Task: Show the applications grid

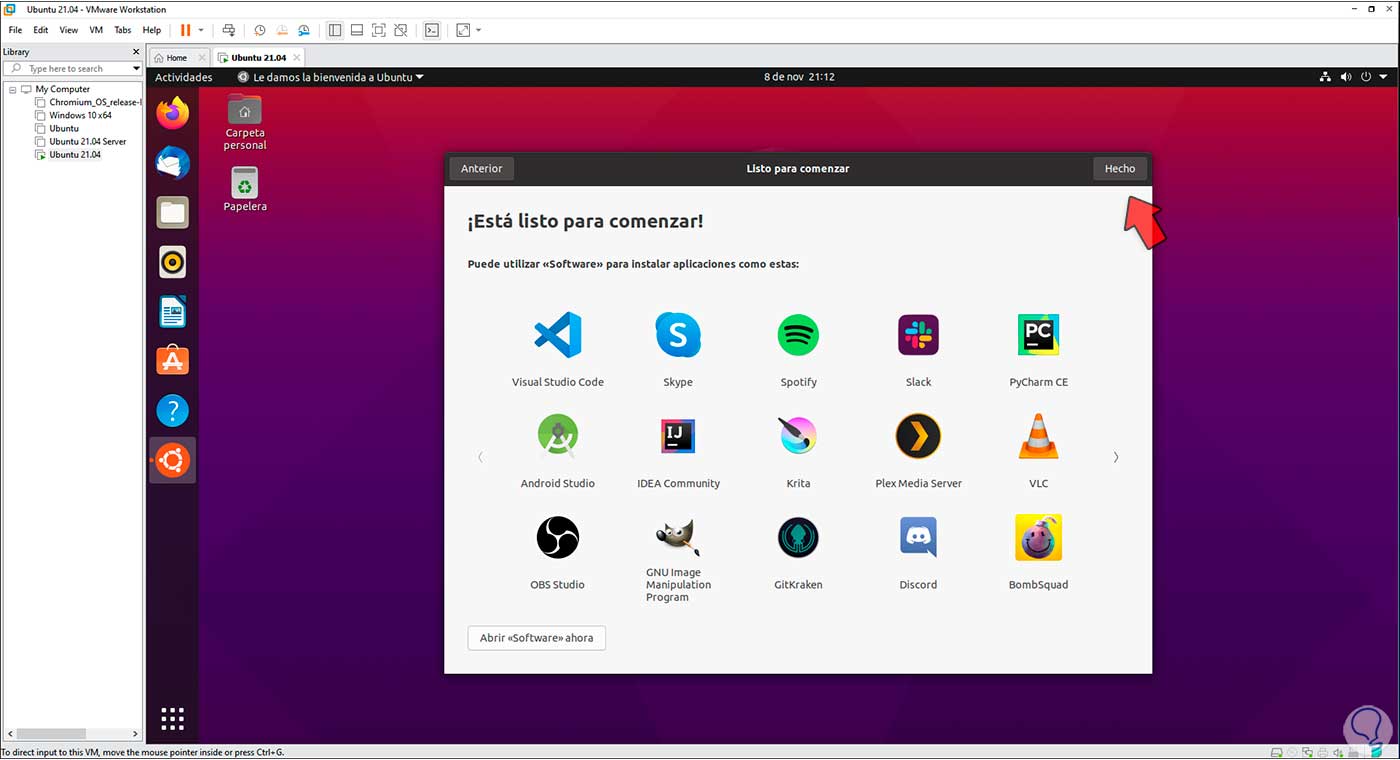Action: 173,718
